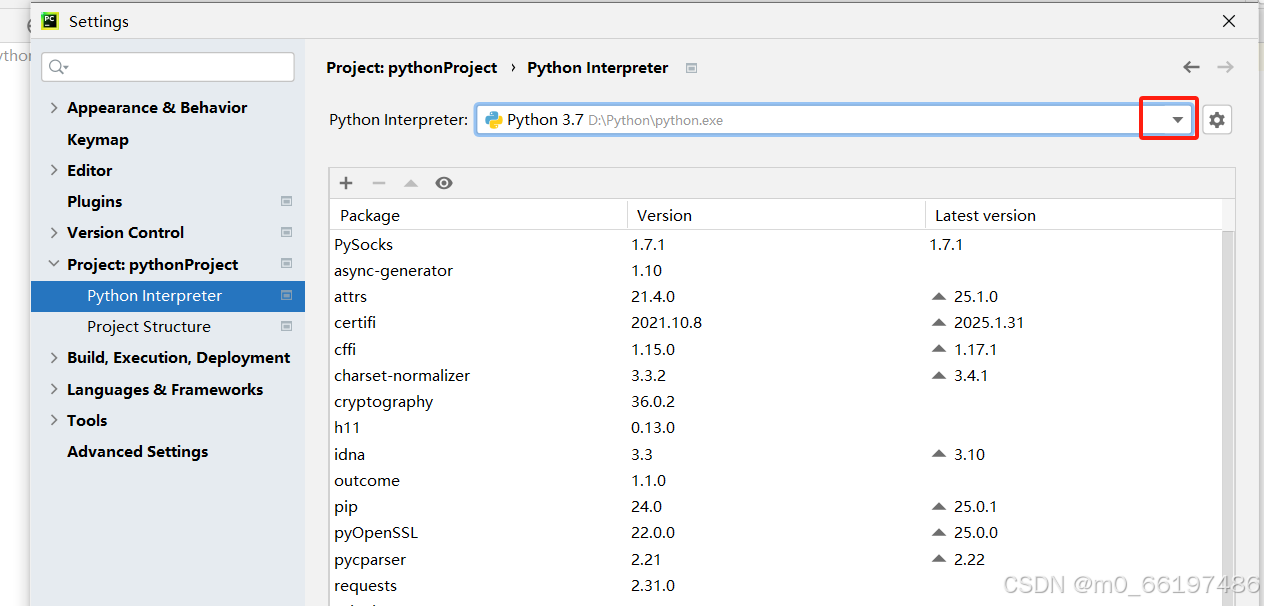Viewport: 1264px width, 606px height.
Task: Click the gear icon next to interpreter
Action: (x=1216, y=120)
